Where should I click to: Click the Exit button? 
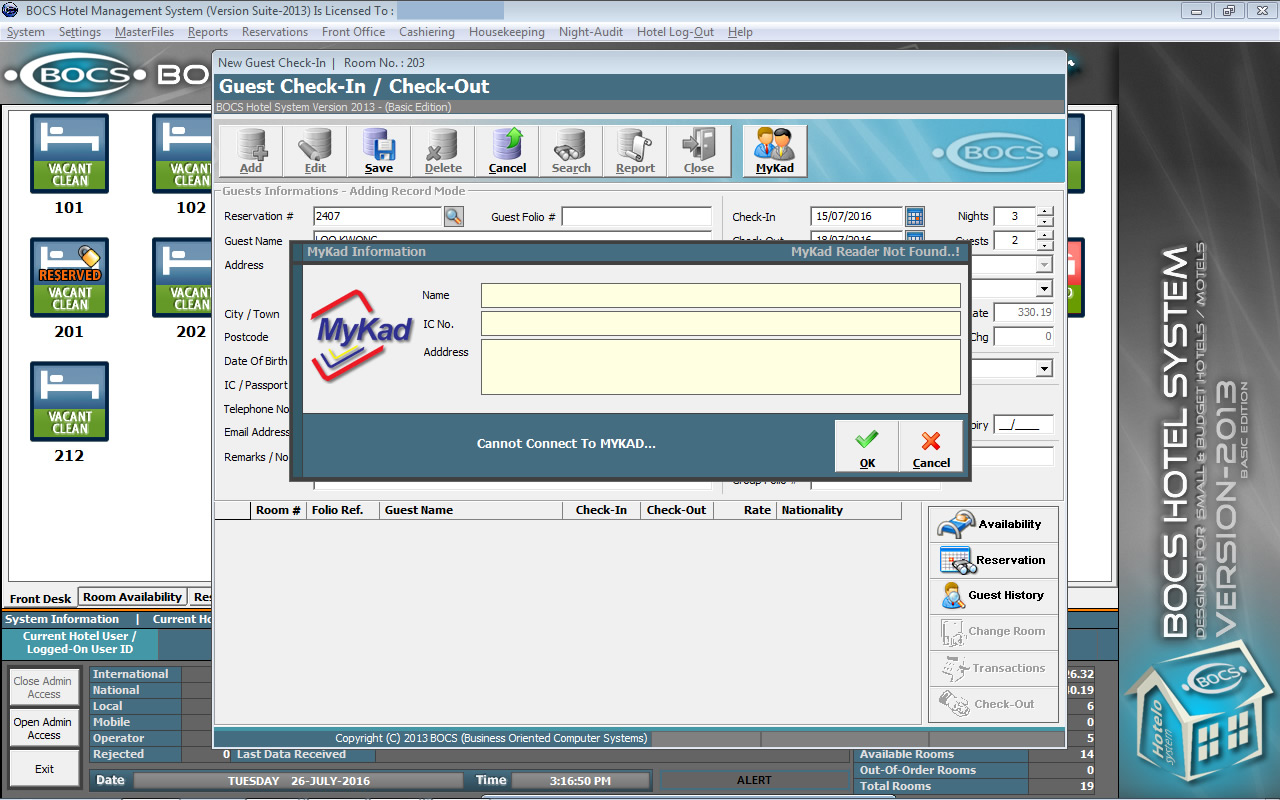tap(44, 769)
